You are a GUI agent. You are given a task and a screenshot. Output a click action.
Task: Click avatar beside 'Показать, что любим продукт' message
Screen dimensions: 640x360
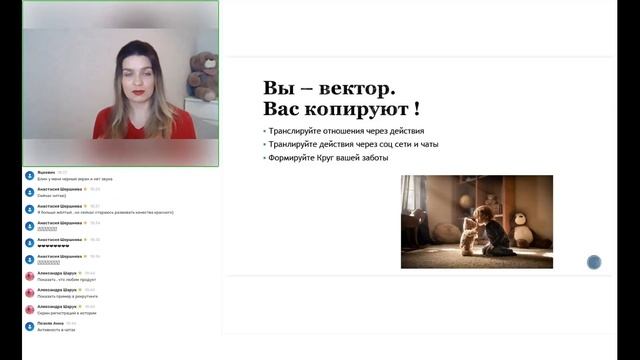click(x=30, y=276)
